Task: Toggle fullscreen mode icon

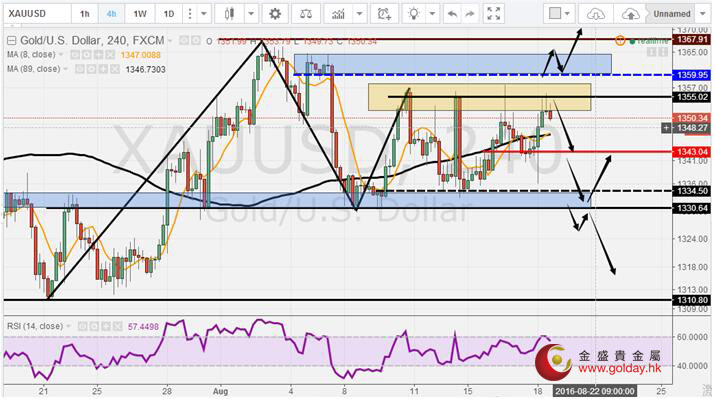Action: 494,14
